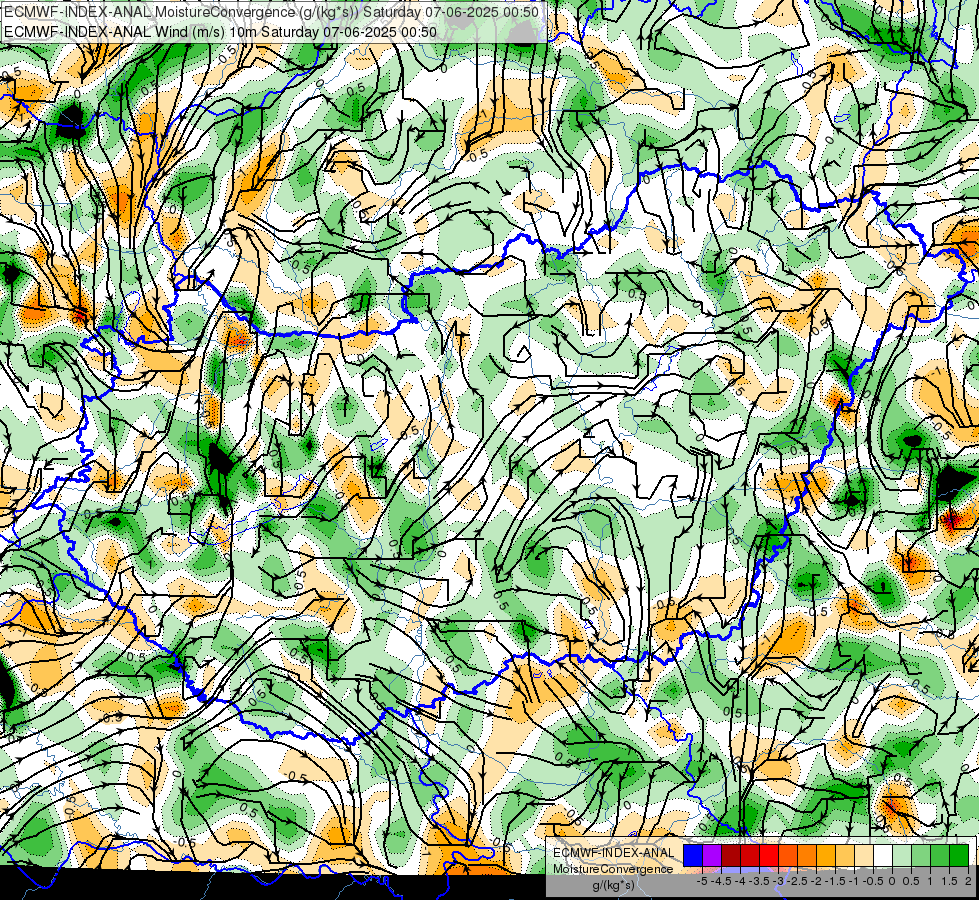Click the MoistureConvergence title line at top
Image resolution: width=979 pixels, height=900 pixels.
270,11
